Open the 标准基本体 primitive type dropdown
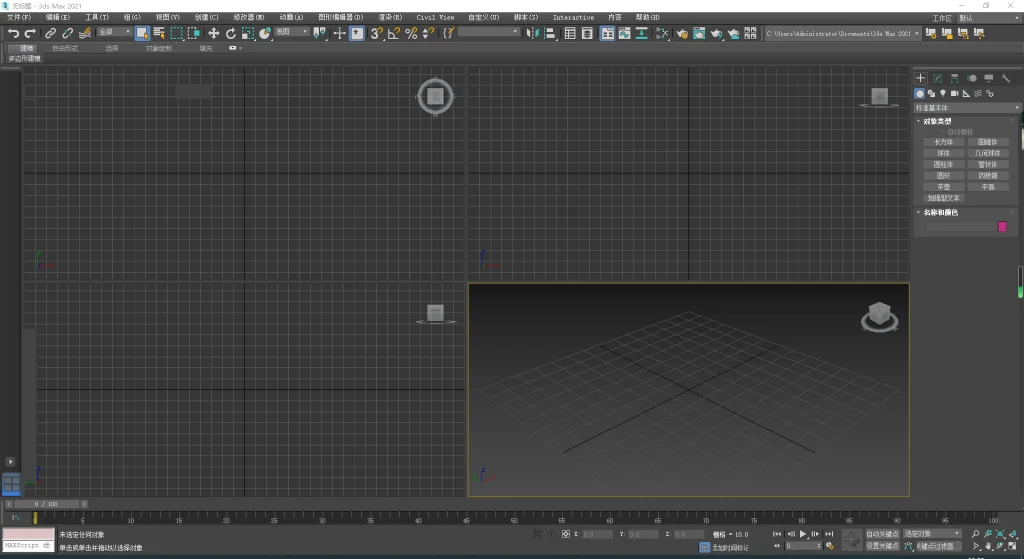 (x=967, y=108)
